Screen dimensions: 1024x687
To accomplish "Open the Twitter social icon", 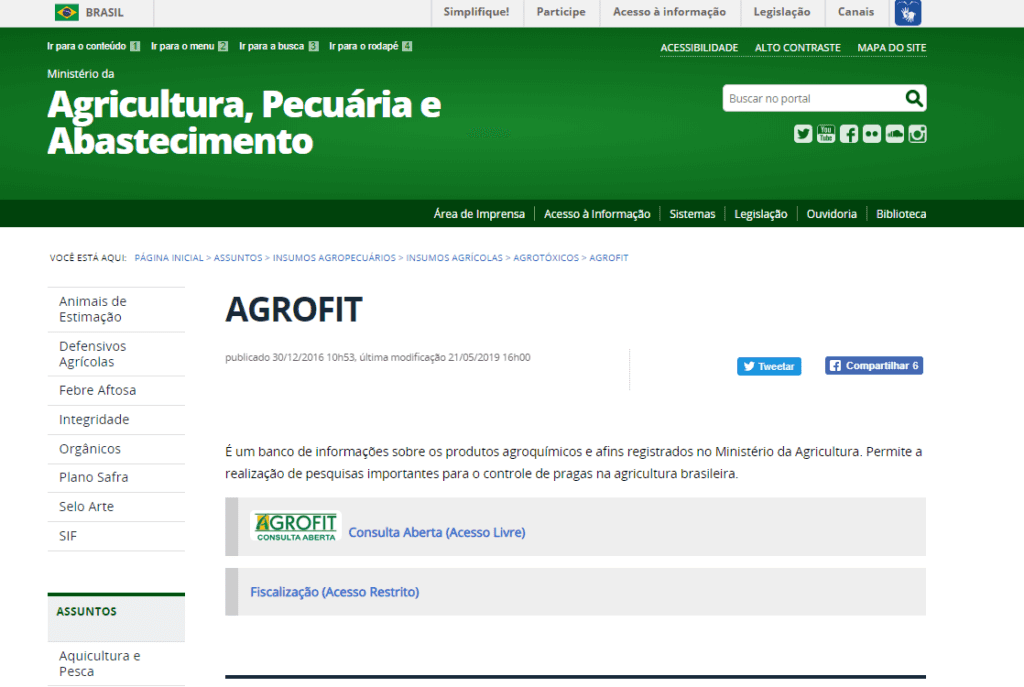I will click(x=803, y=133).
